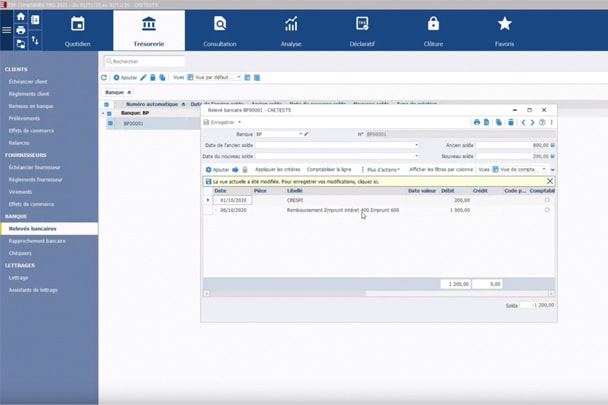Image resolution: width=608 pixels, height=405 pixels.
Task: Expand Date de l'ancien solde dropdown
Action: (x=415, y=145)
